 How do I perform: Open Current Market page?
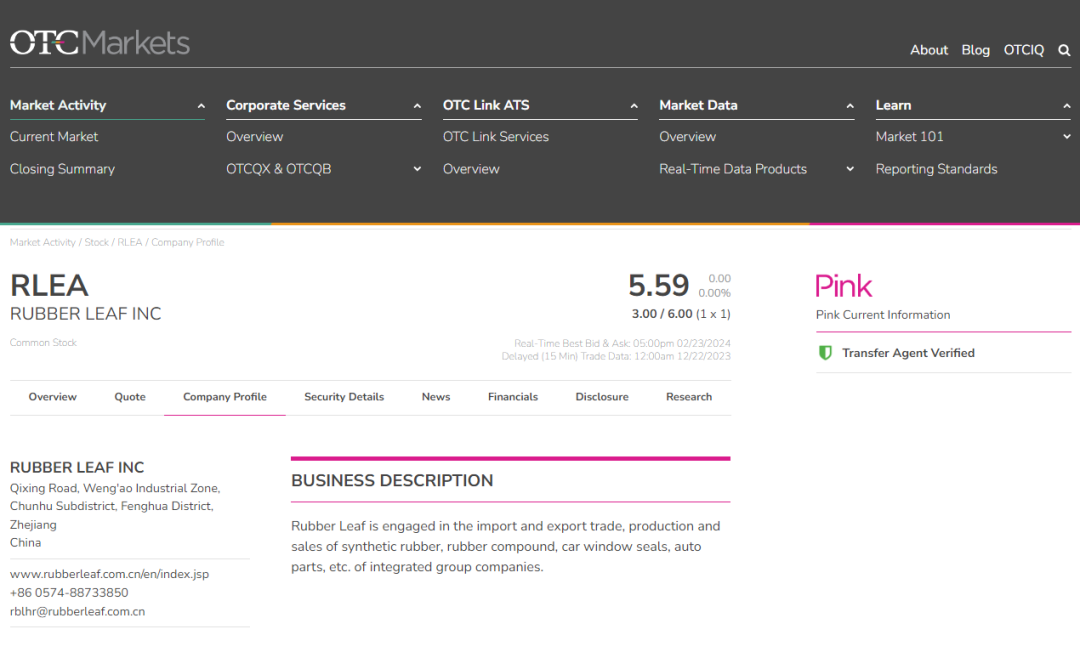54,136
